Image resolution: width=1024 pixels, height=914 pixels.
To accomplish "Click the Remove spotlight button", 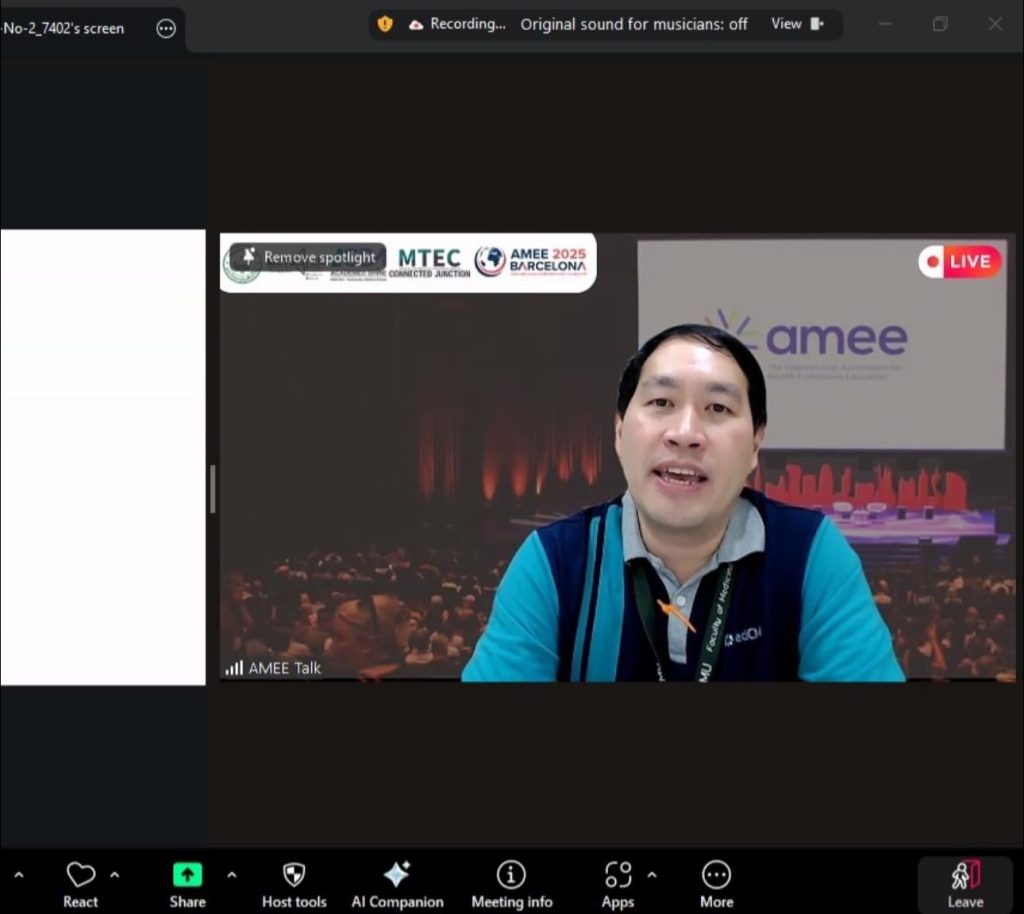I will (308, 257).
